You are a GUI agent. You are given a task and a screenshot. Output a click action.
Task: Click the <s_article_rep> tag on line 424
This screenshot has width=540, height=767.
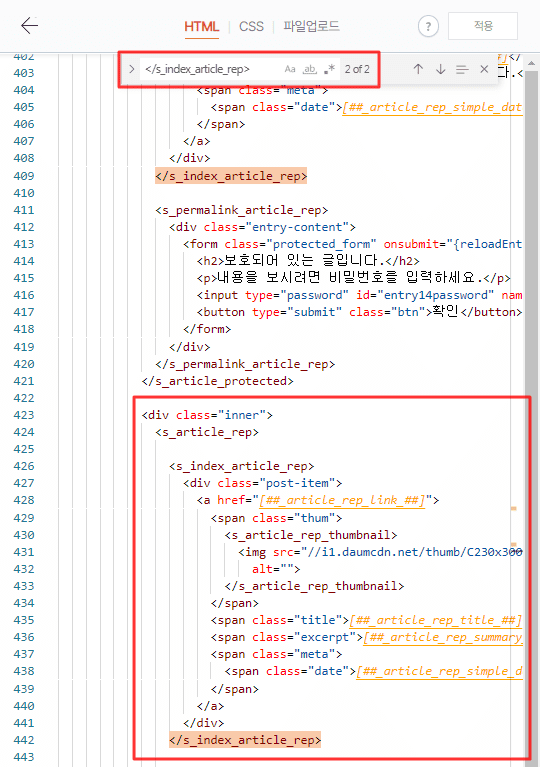(207, 432)
